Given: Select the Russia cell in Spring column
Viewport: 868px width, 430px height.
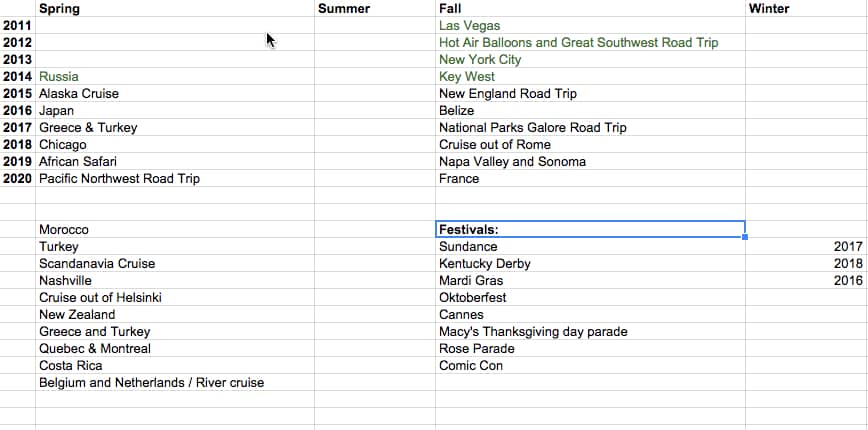Looking at the screenshot, I should pyautogui.click(x=175, y=76).
